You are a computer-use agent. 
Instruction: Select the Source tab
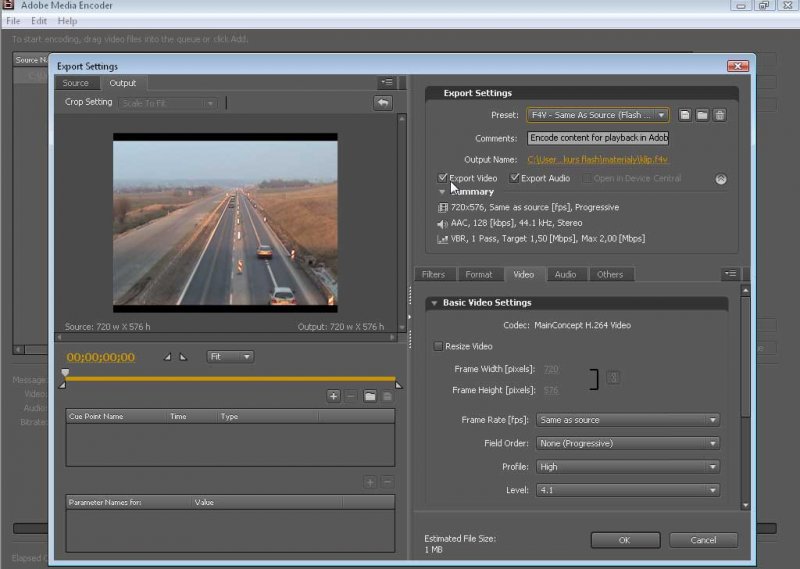[x=76, y=83]
